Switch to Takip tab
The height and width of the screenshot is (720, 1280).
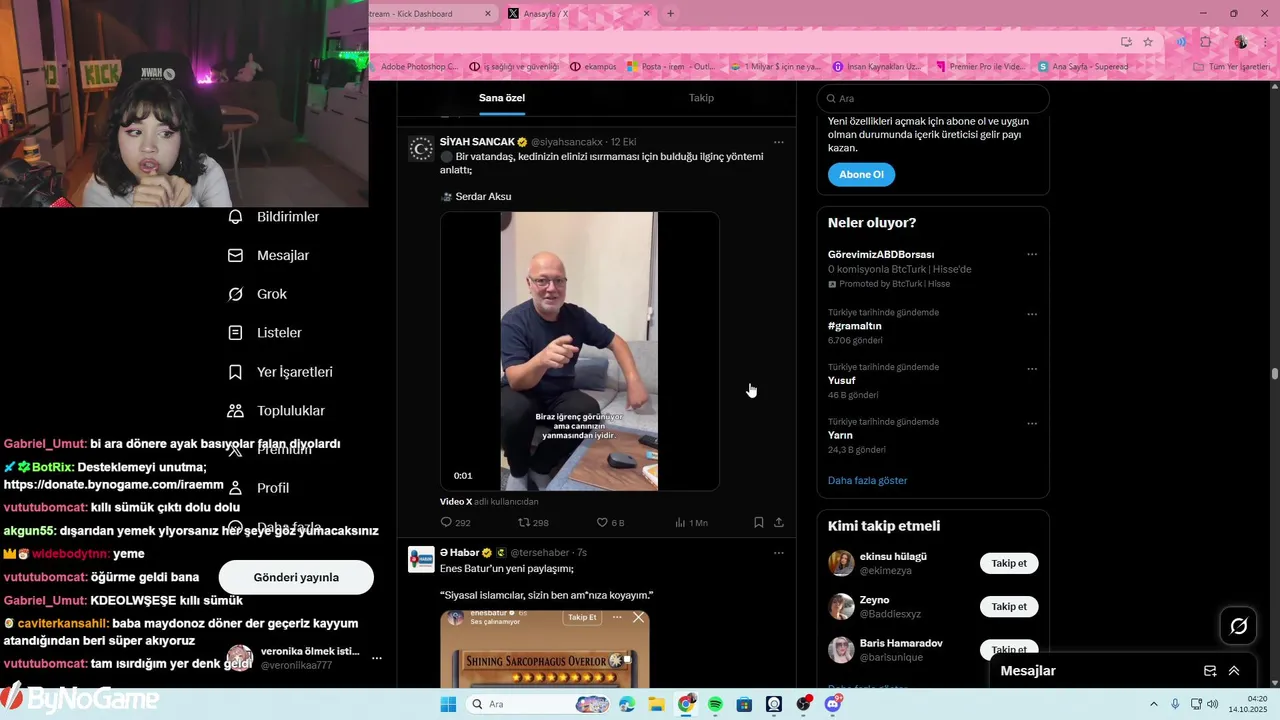tap(701, 98)
